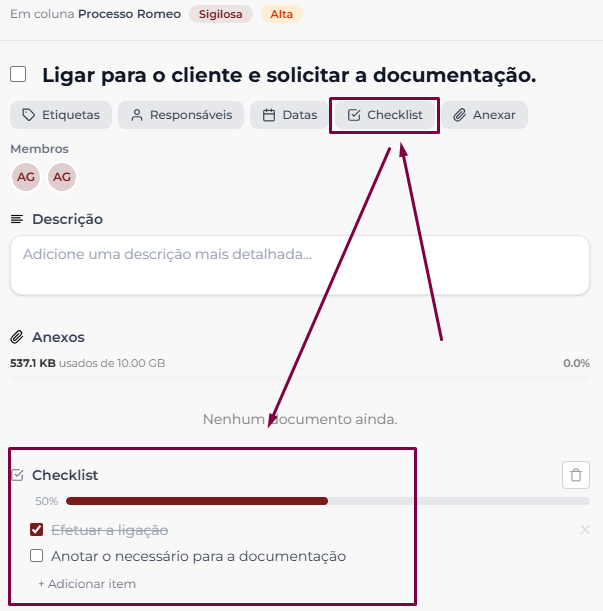The image size is (603, 611).
Task: Click the second AG member avatar
Action: point(62,177)
